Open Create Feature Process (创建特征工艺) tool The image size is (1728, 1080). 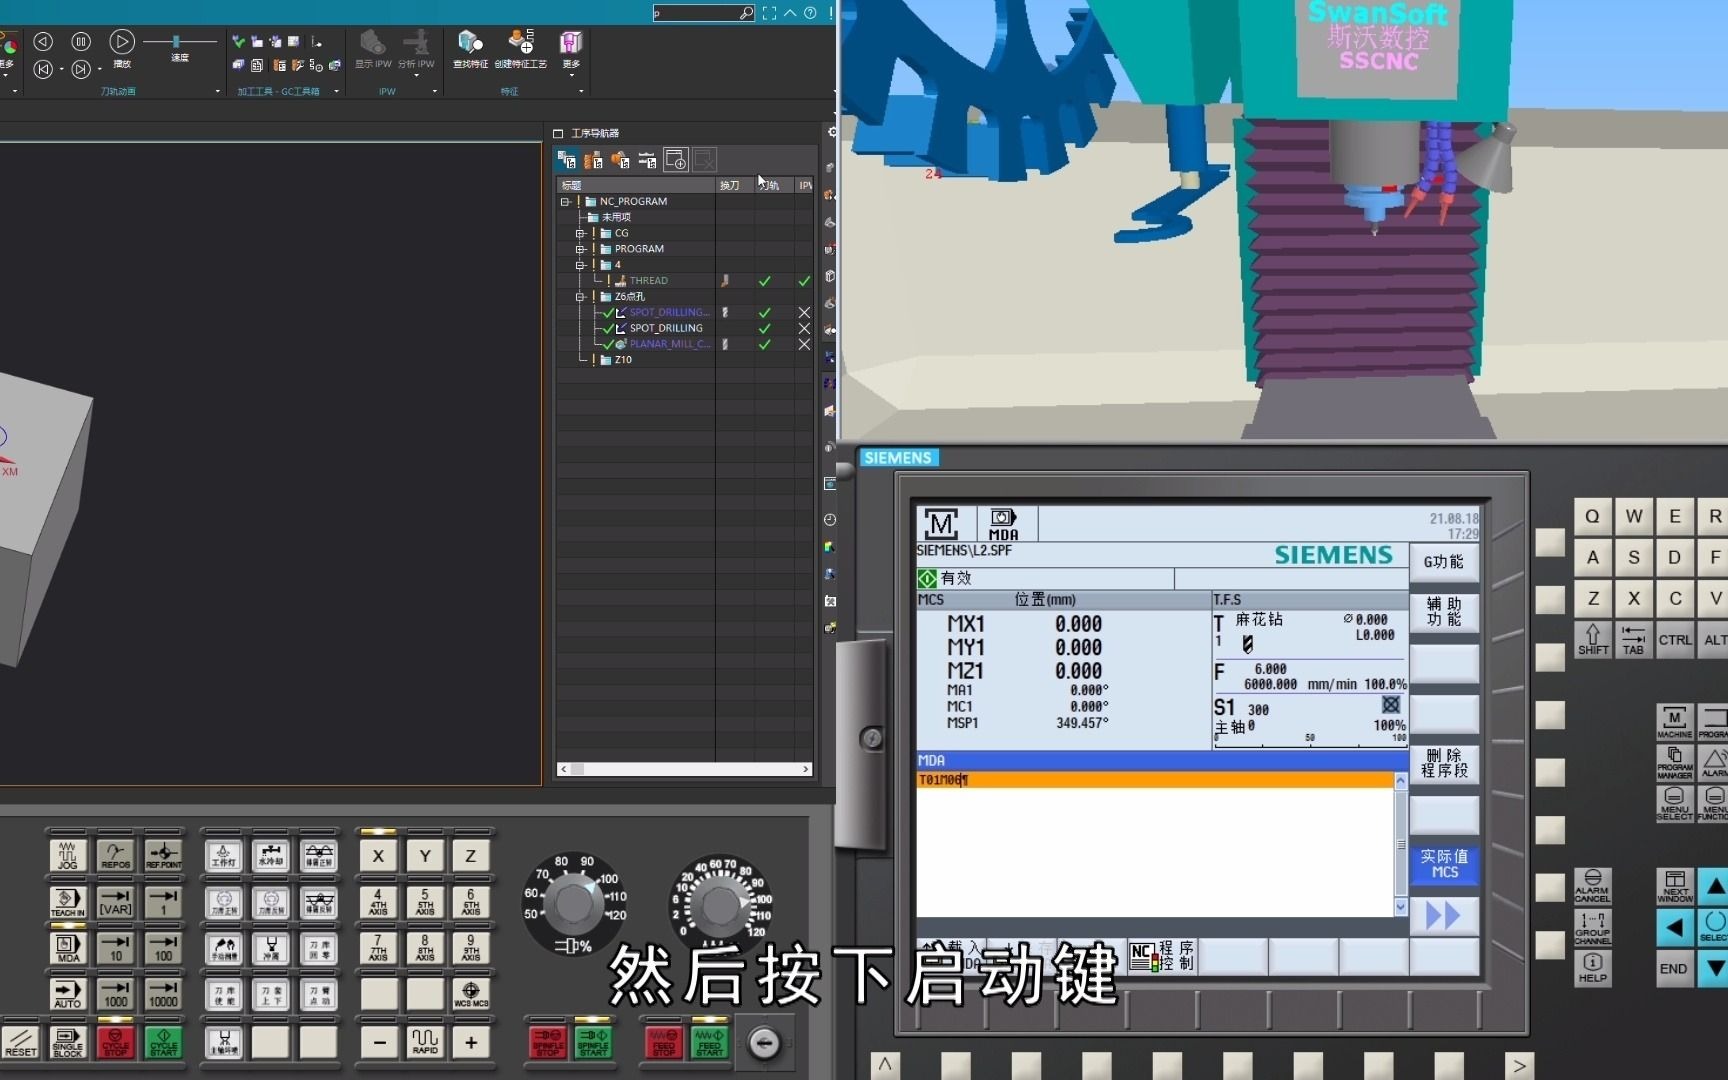point(521,49)
